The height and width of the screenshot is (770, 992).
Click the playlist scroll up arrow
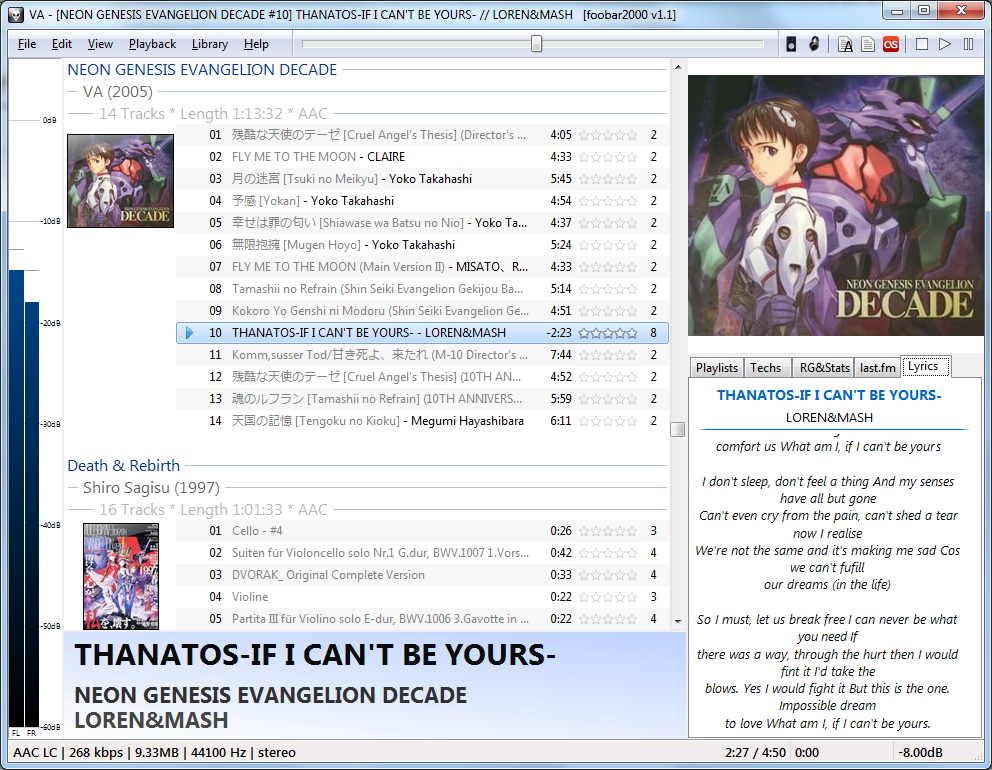point(678,66)
